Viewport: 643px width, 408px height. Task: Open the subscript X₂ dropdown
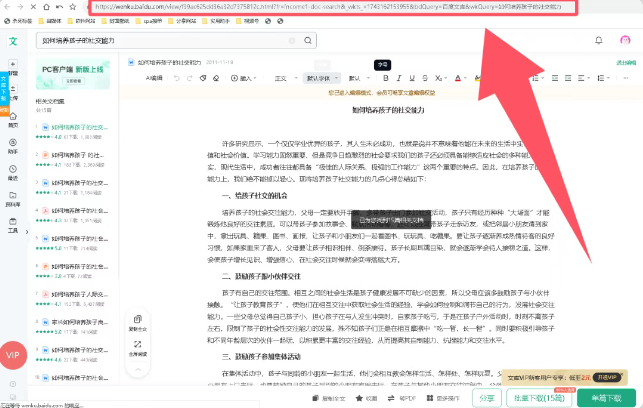(x=441, y=78)
